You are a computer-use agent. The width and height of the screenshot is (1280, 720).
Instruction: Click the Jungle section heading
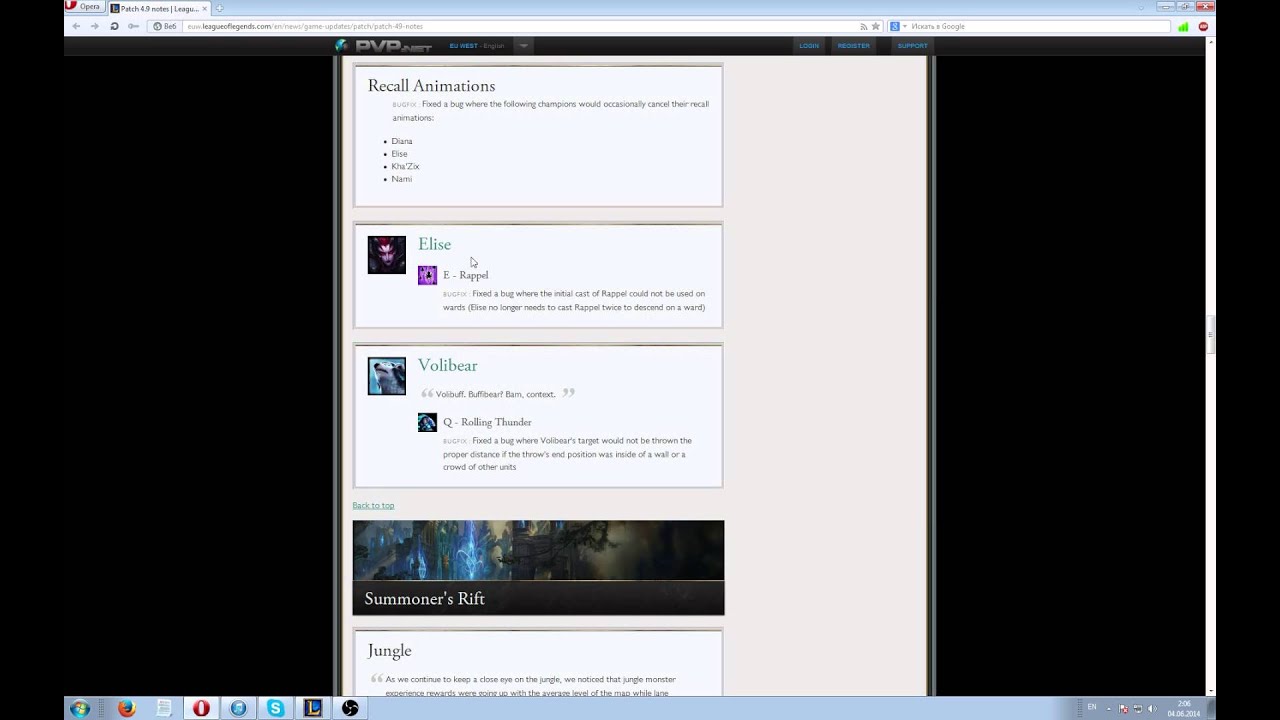point(389,651)
